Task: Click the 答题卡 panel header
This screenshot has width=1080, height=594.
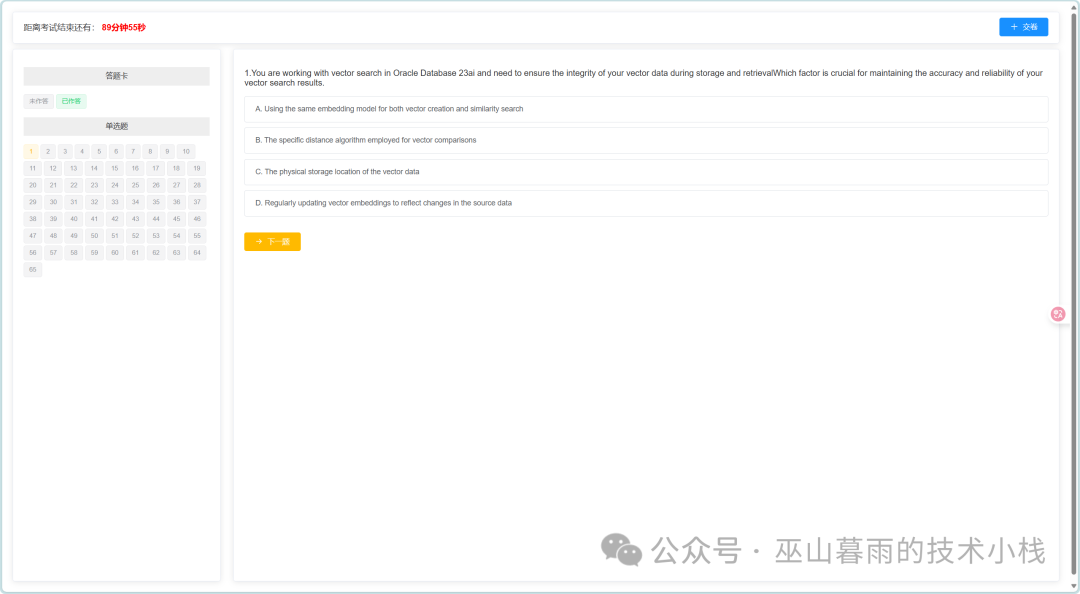Action: point(116,76)
